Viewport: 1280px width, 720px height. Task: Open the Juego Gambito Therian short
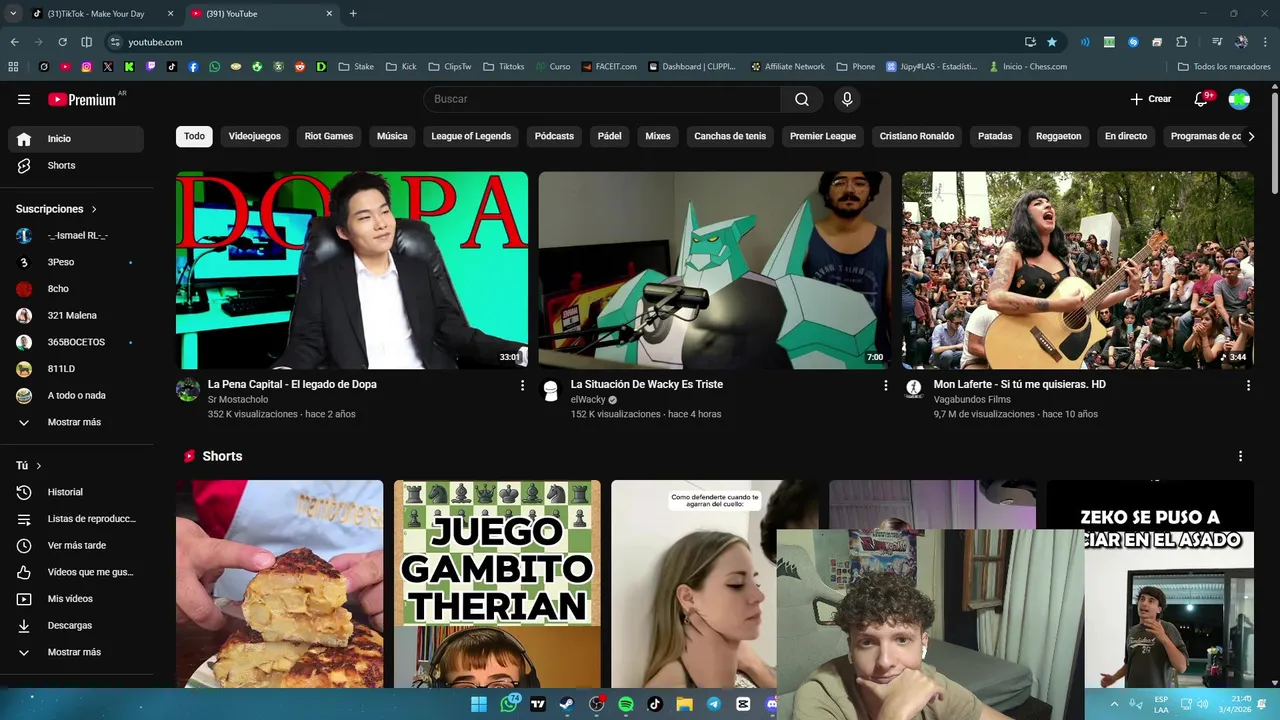(497, 584)
